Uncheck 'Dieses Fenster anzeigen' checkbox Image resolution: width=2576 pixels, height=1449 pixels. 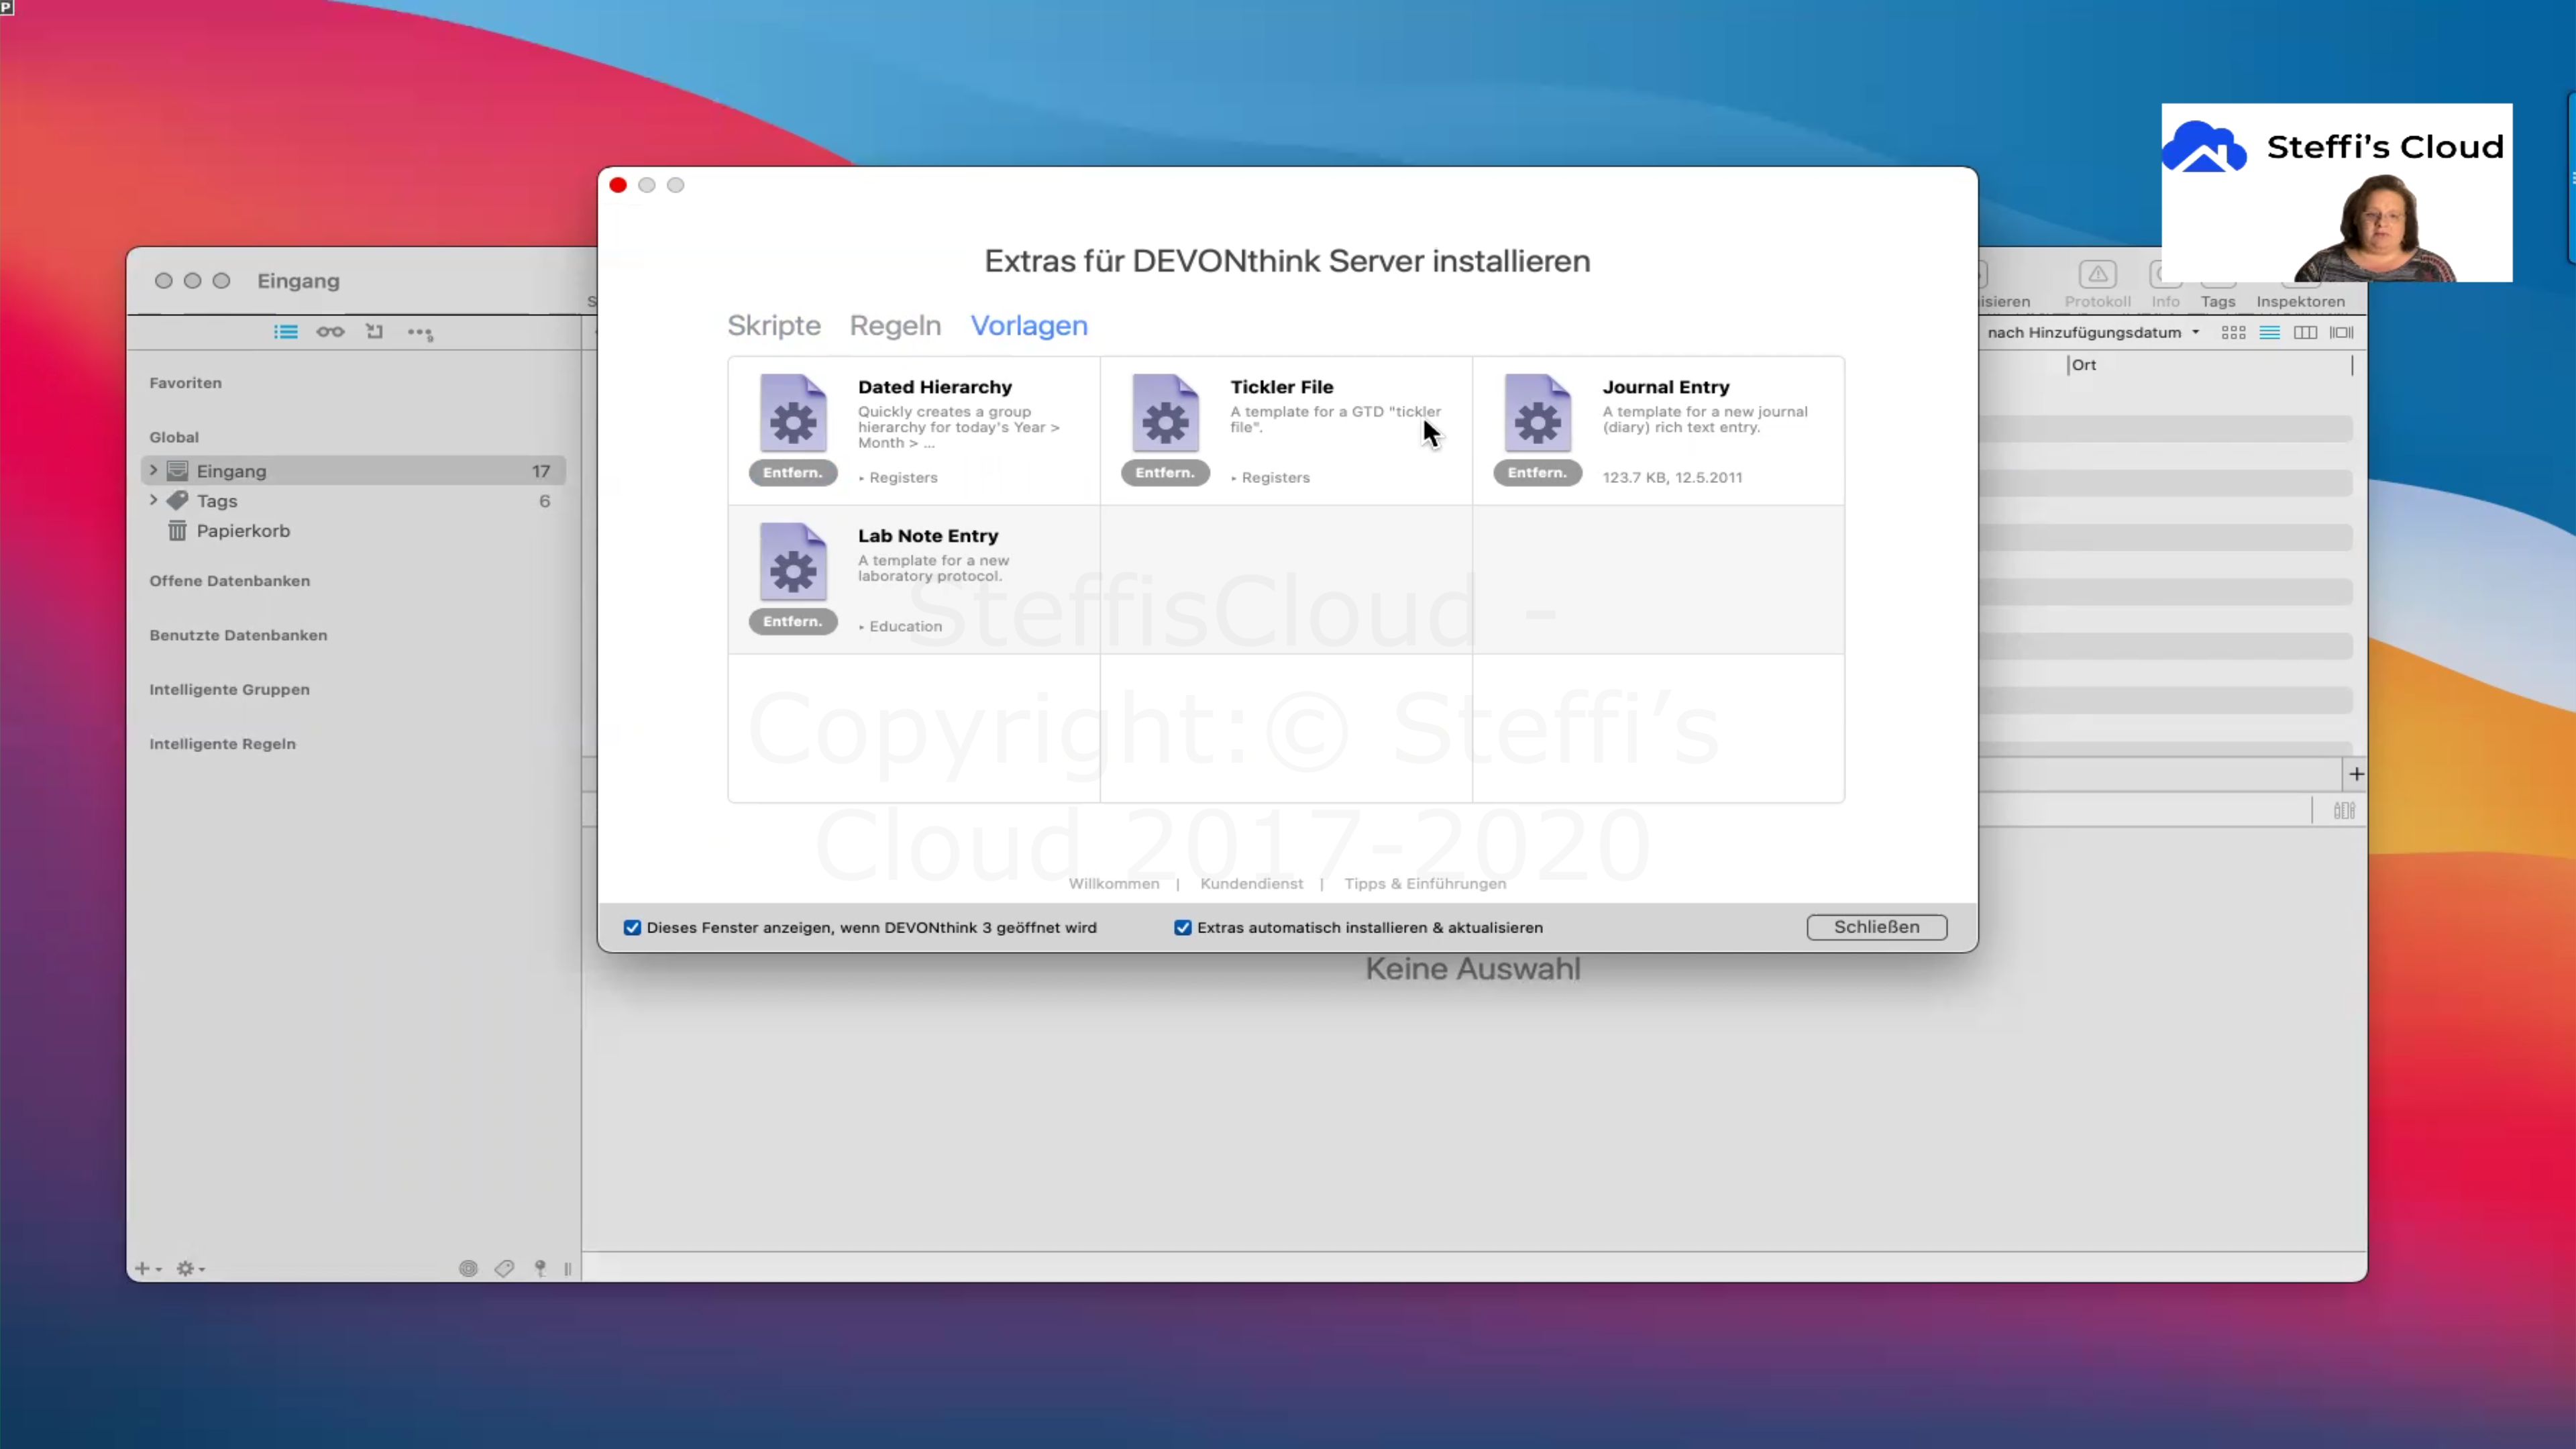tap(632, 927)
